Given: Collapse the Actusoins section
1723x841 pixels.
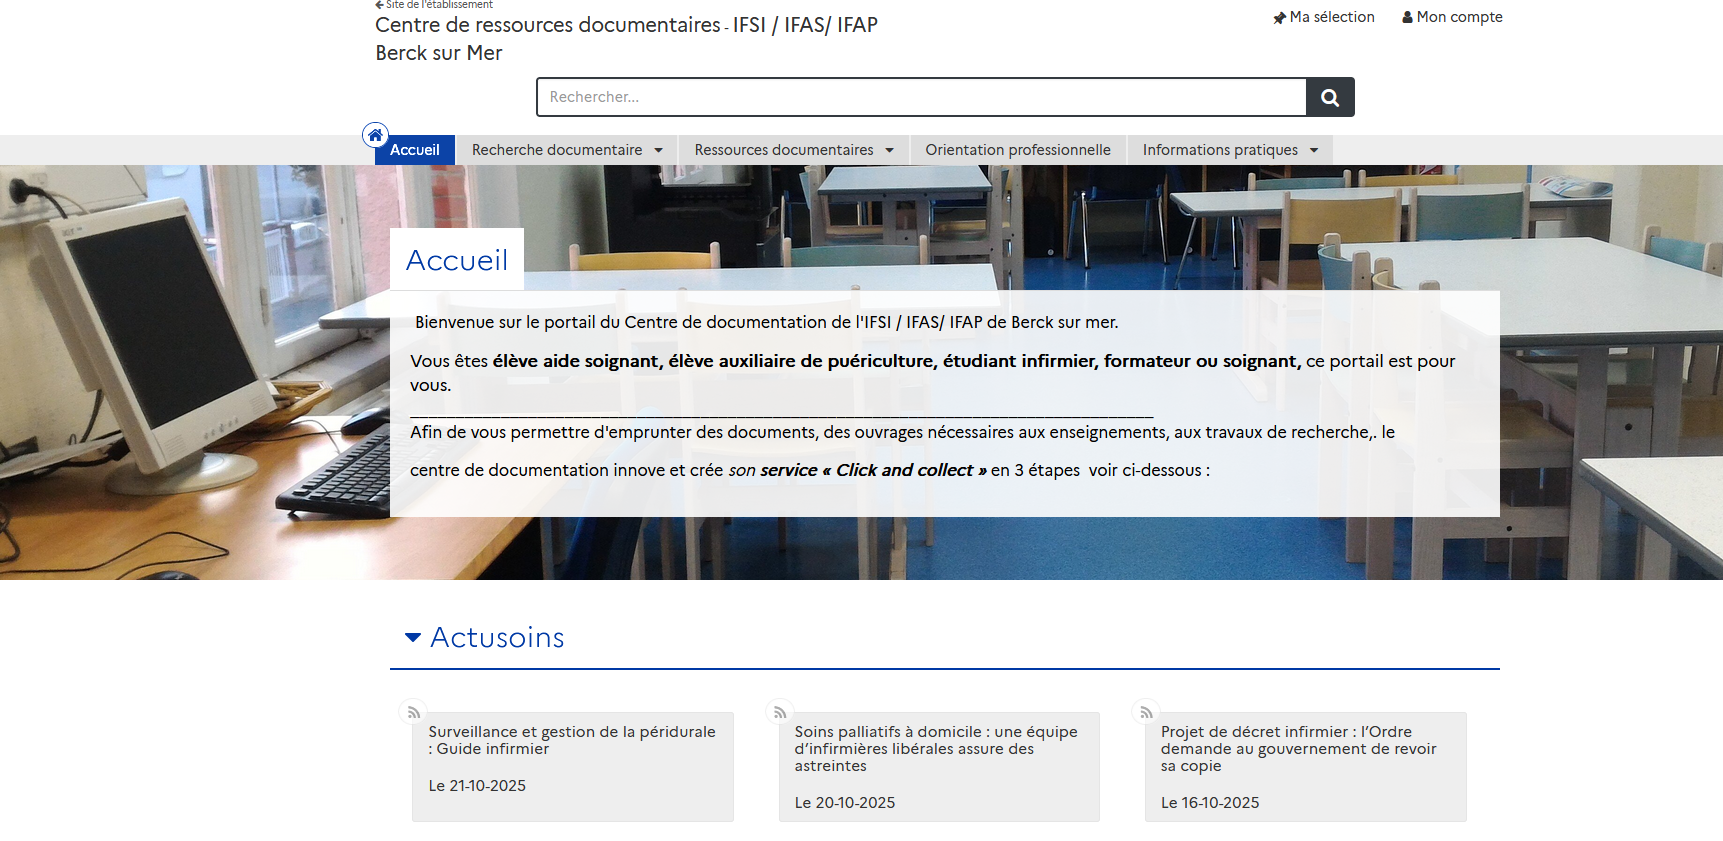Looking at the screenshot, I should pyautogui.click(x=413, y=637).
